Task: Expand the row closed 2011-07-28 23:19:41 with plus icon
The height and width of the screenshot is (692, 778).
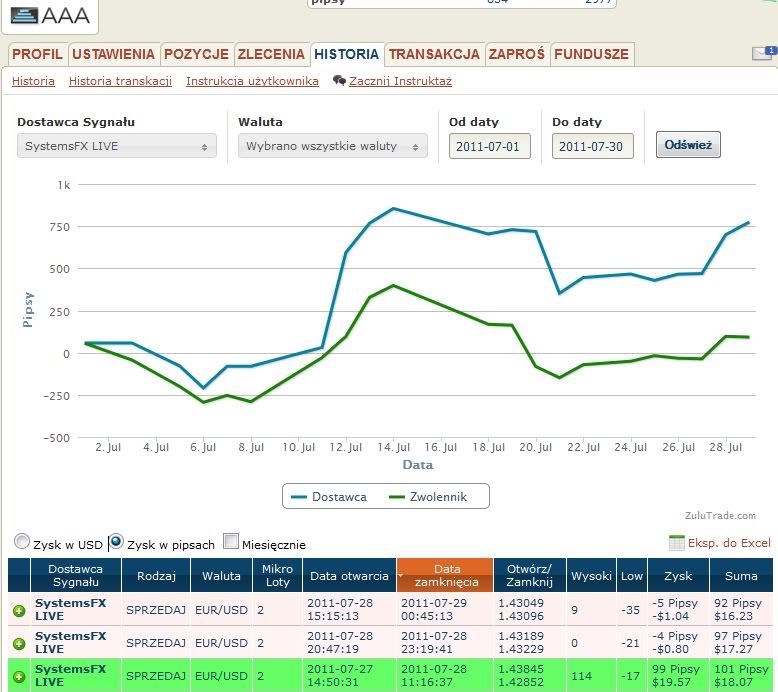Action: (19, 643)
